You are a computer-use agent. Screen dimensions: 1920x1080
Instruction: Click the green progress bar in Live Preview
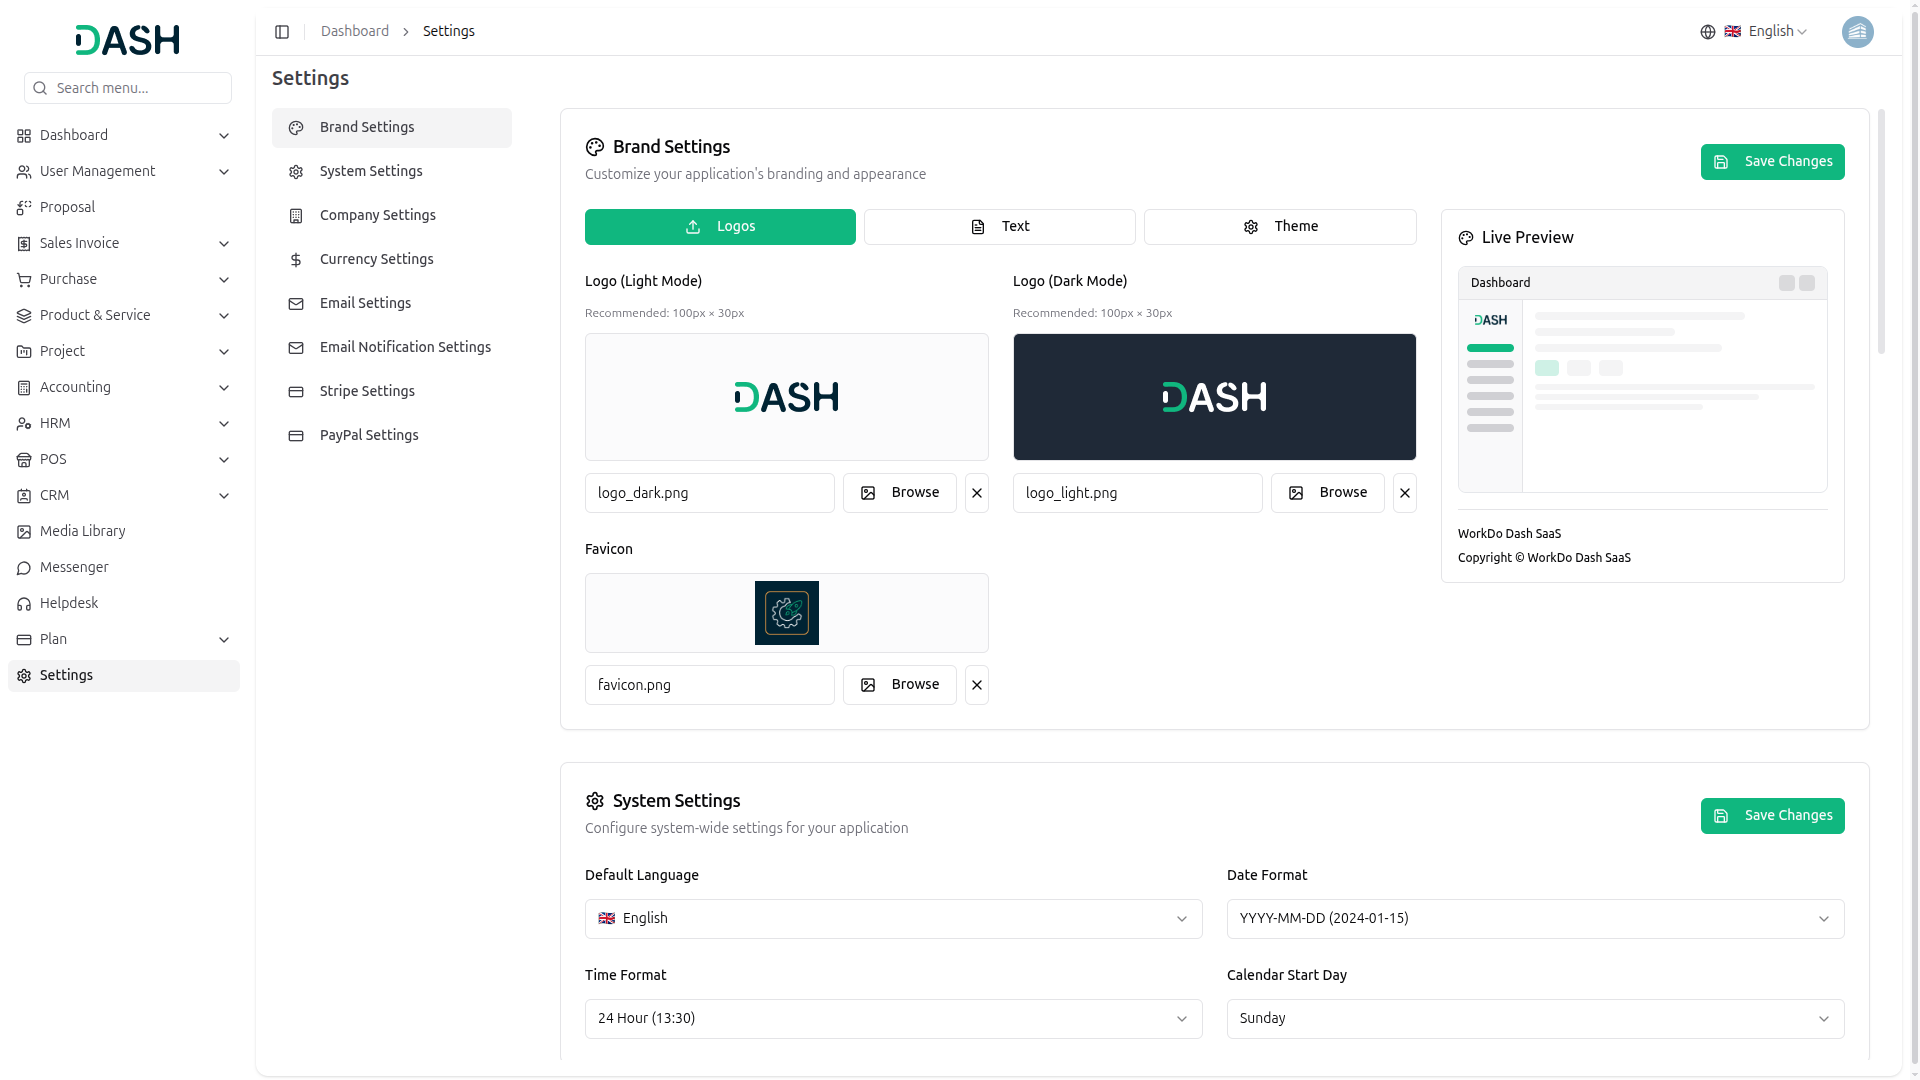pos(1489,348)
